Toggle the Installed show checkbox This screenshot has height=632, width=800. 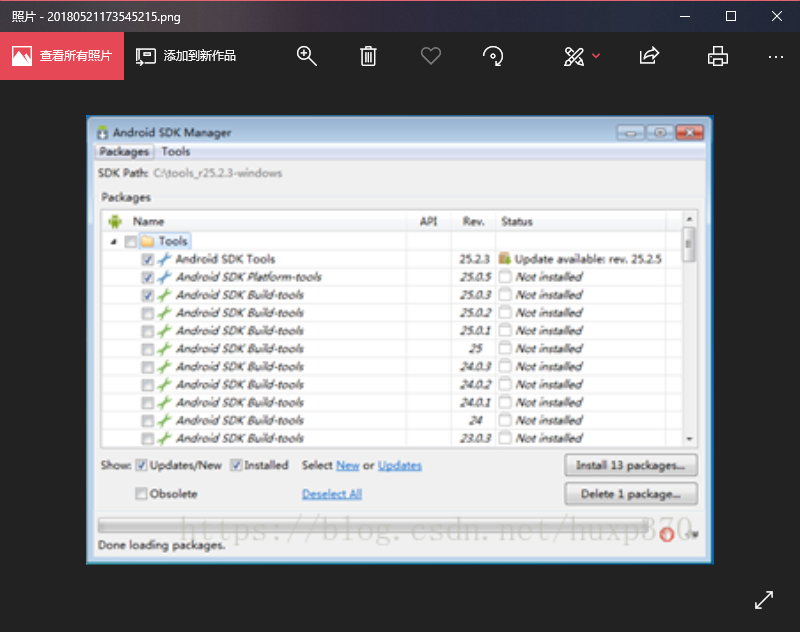pos(236,465)
